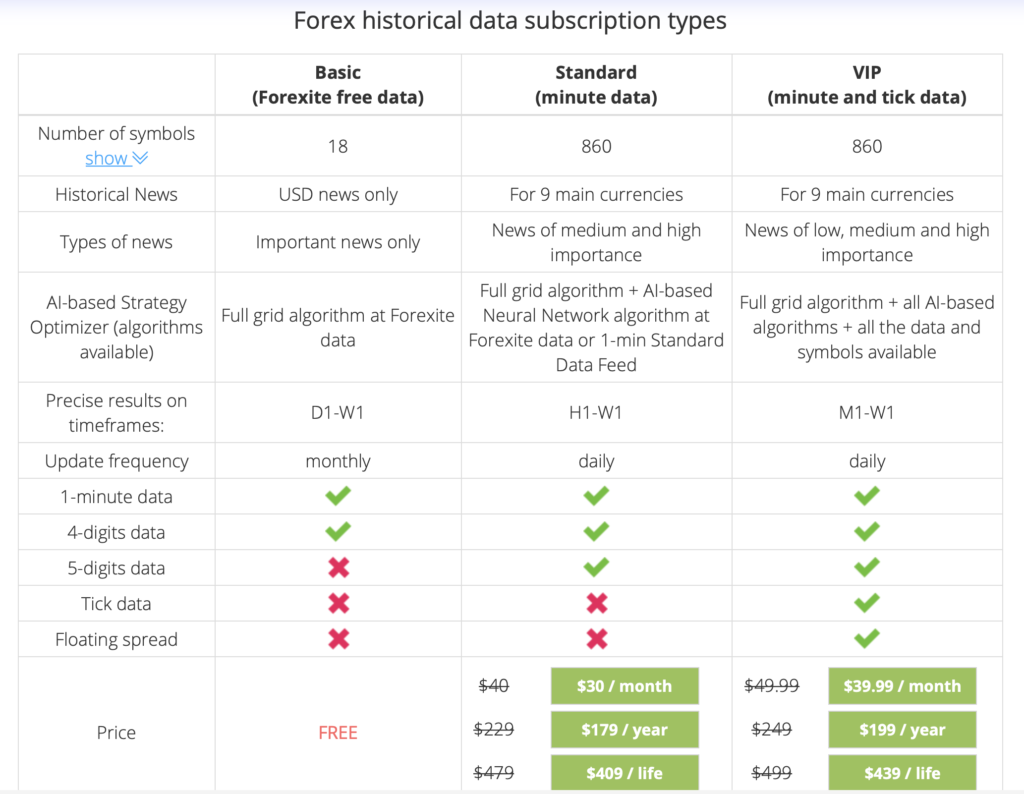
Task: Expand the symbols list via show link
Action: coord(106,158)
